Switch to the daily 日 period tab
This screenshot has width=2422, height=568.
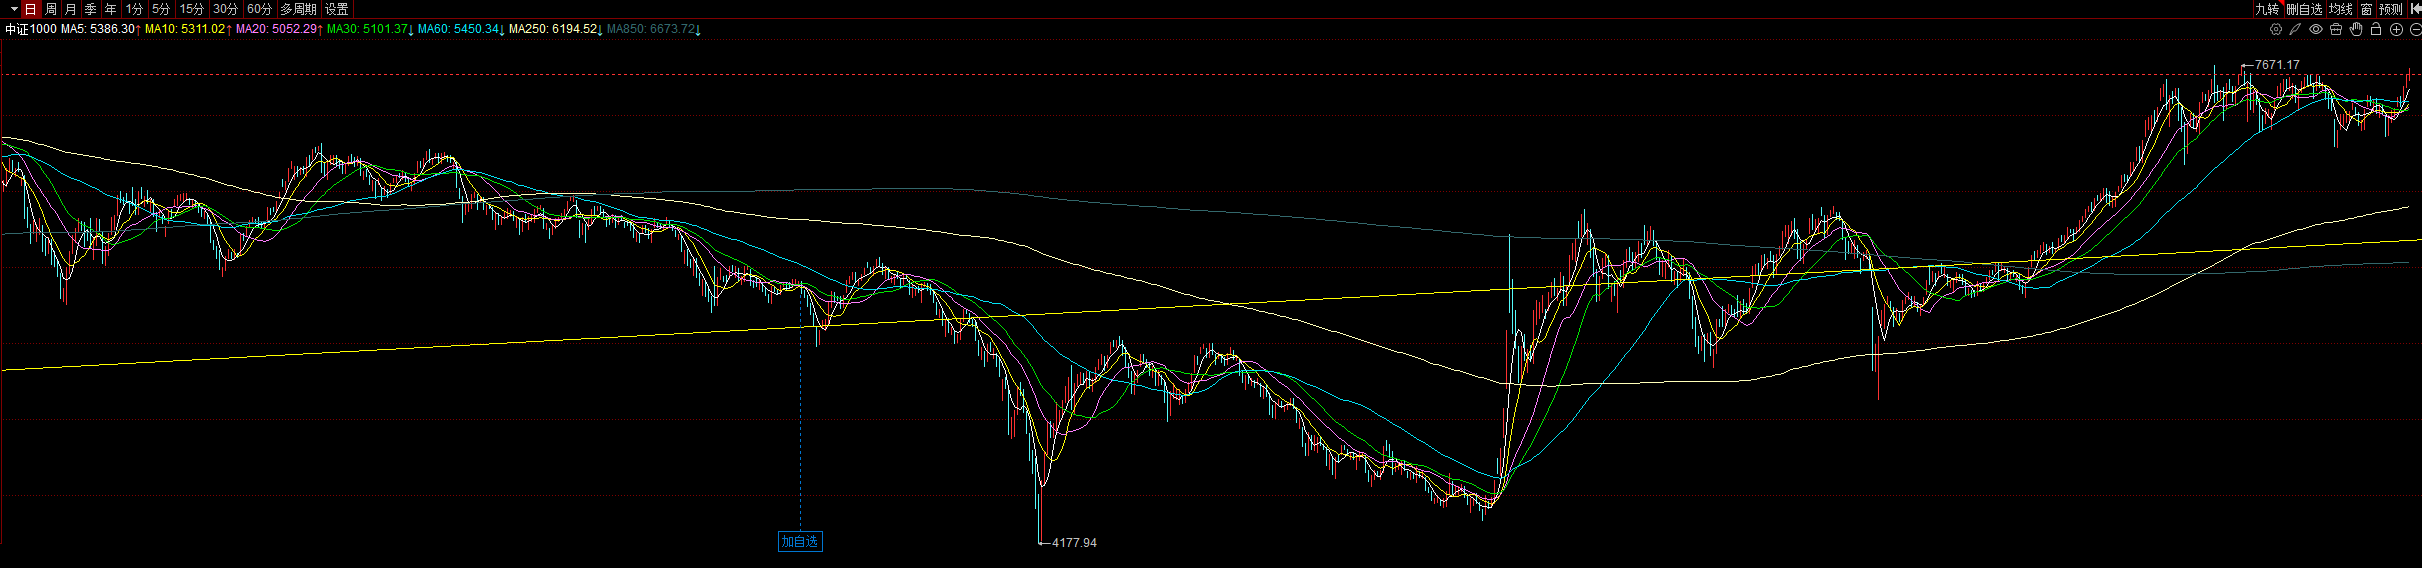(30, 9)
